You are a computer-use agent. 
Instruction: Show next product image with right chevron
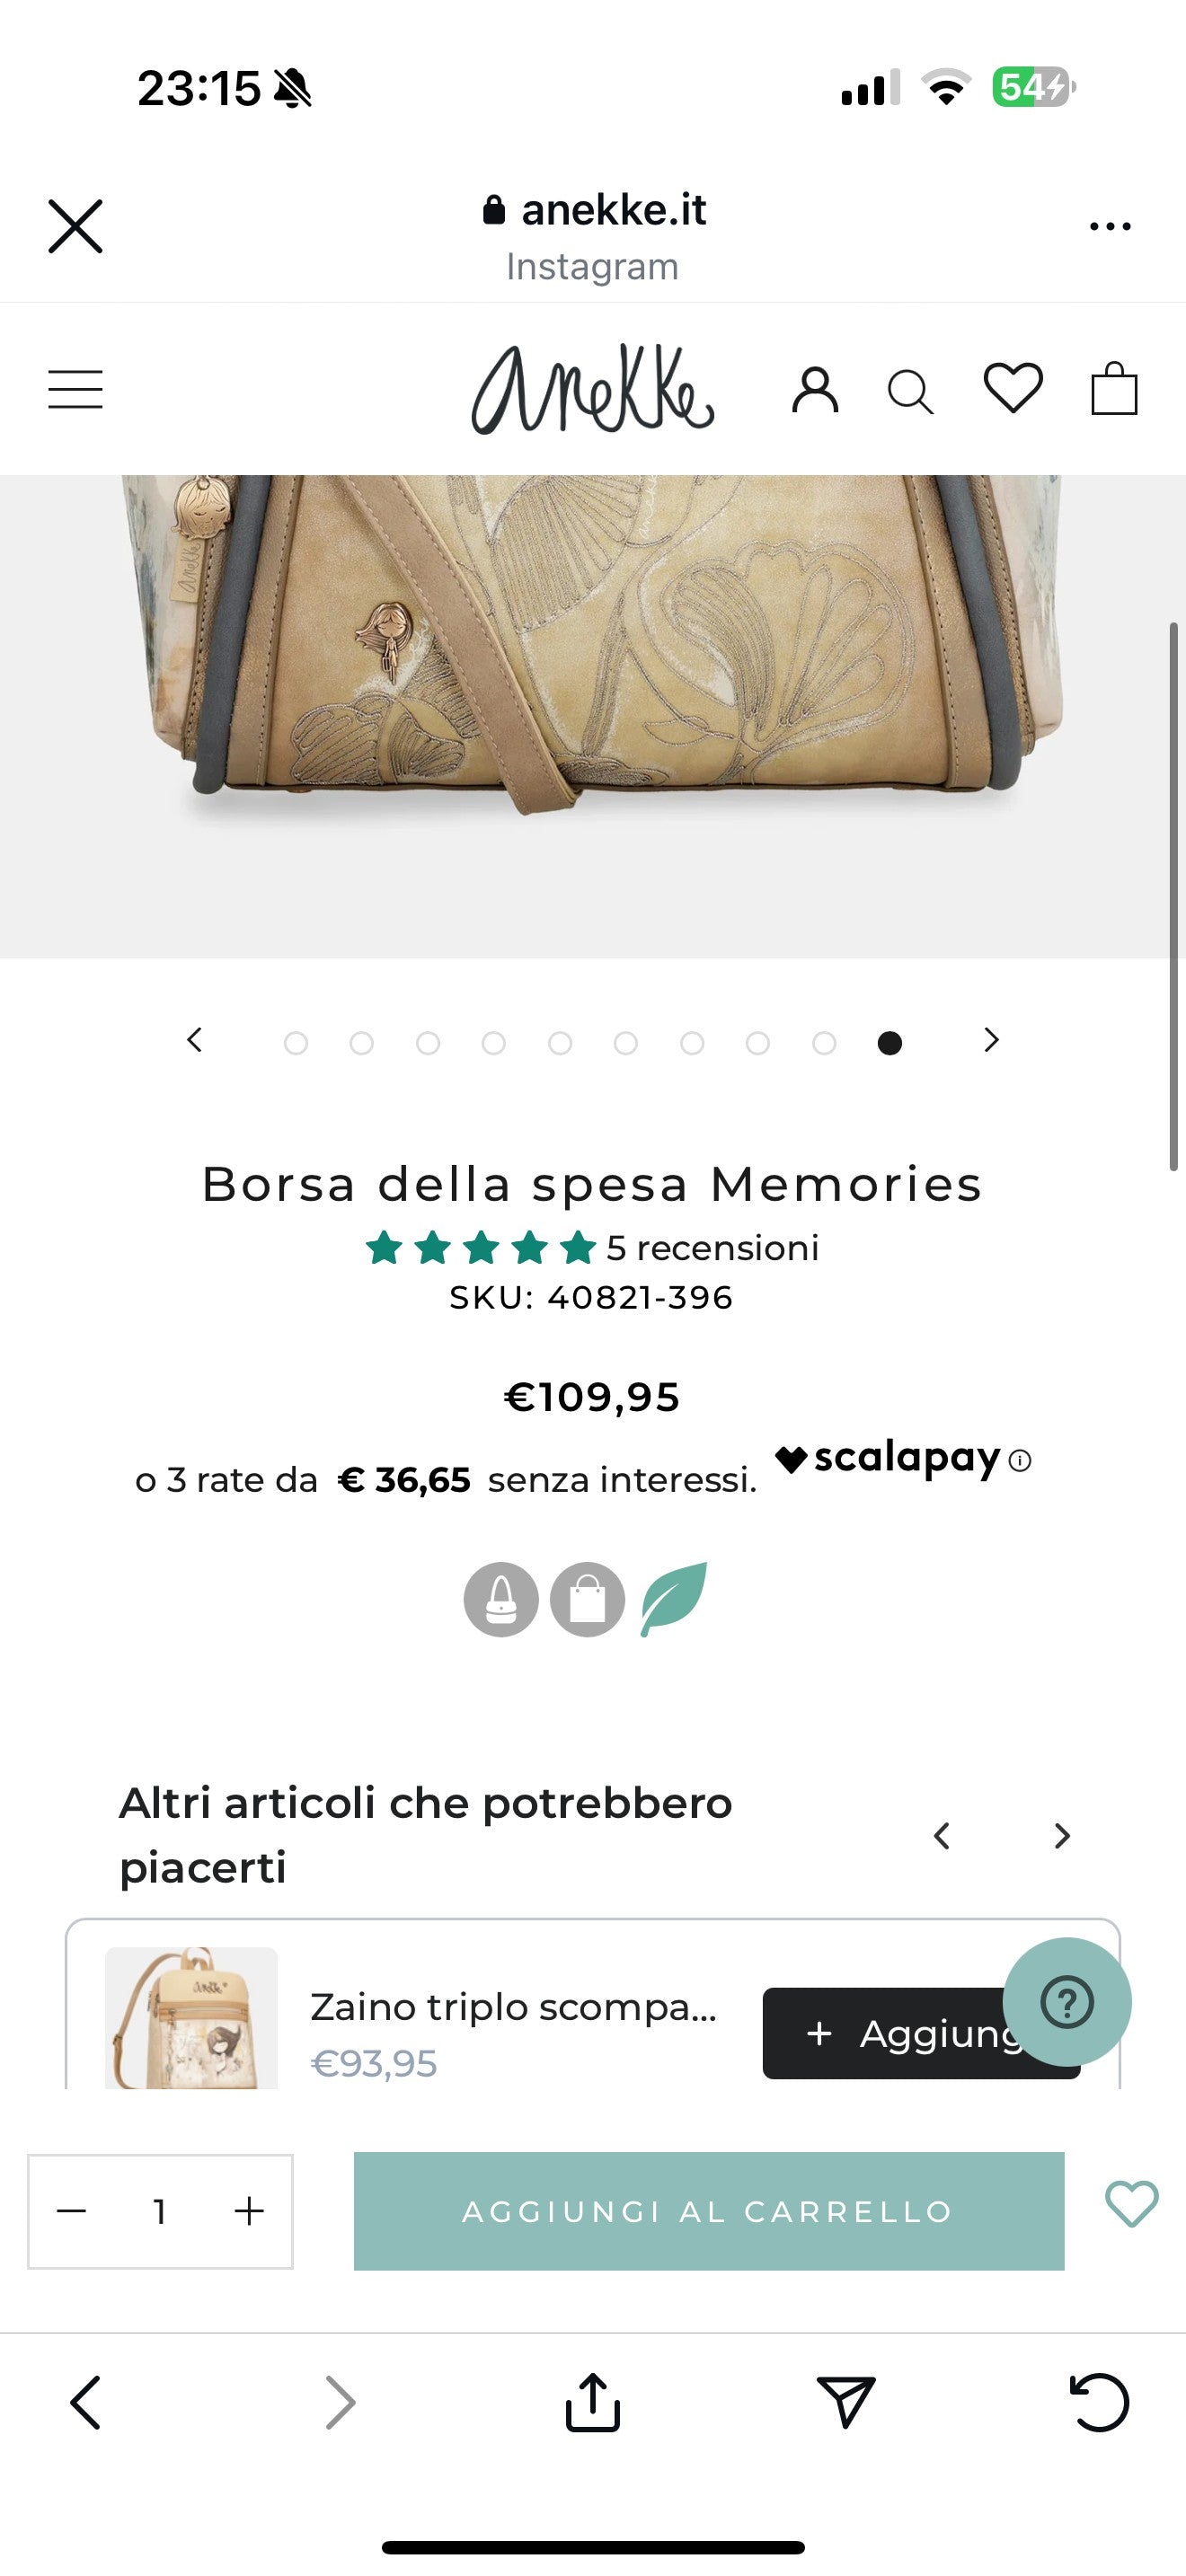coord(991,1040)
